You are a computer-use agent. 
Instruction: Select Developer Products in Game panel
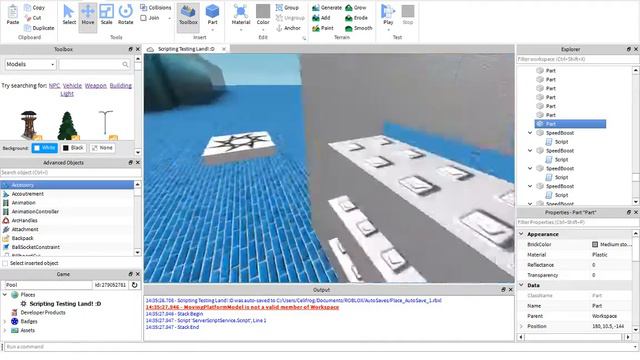click(x=43, y=313)
